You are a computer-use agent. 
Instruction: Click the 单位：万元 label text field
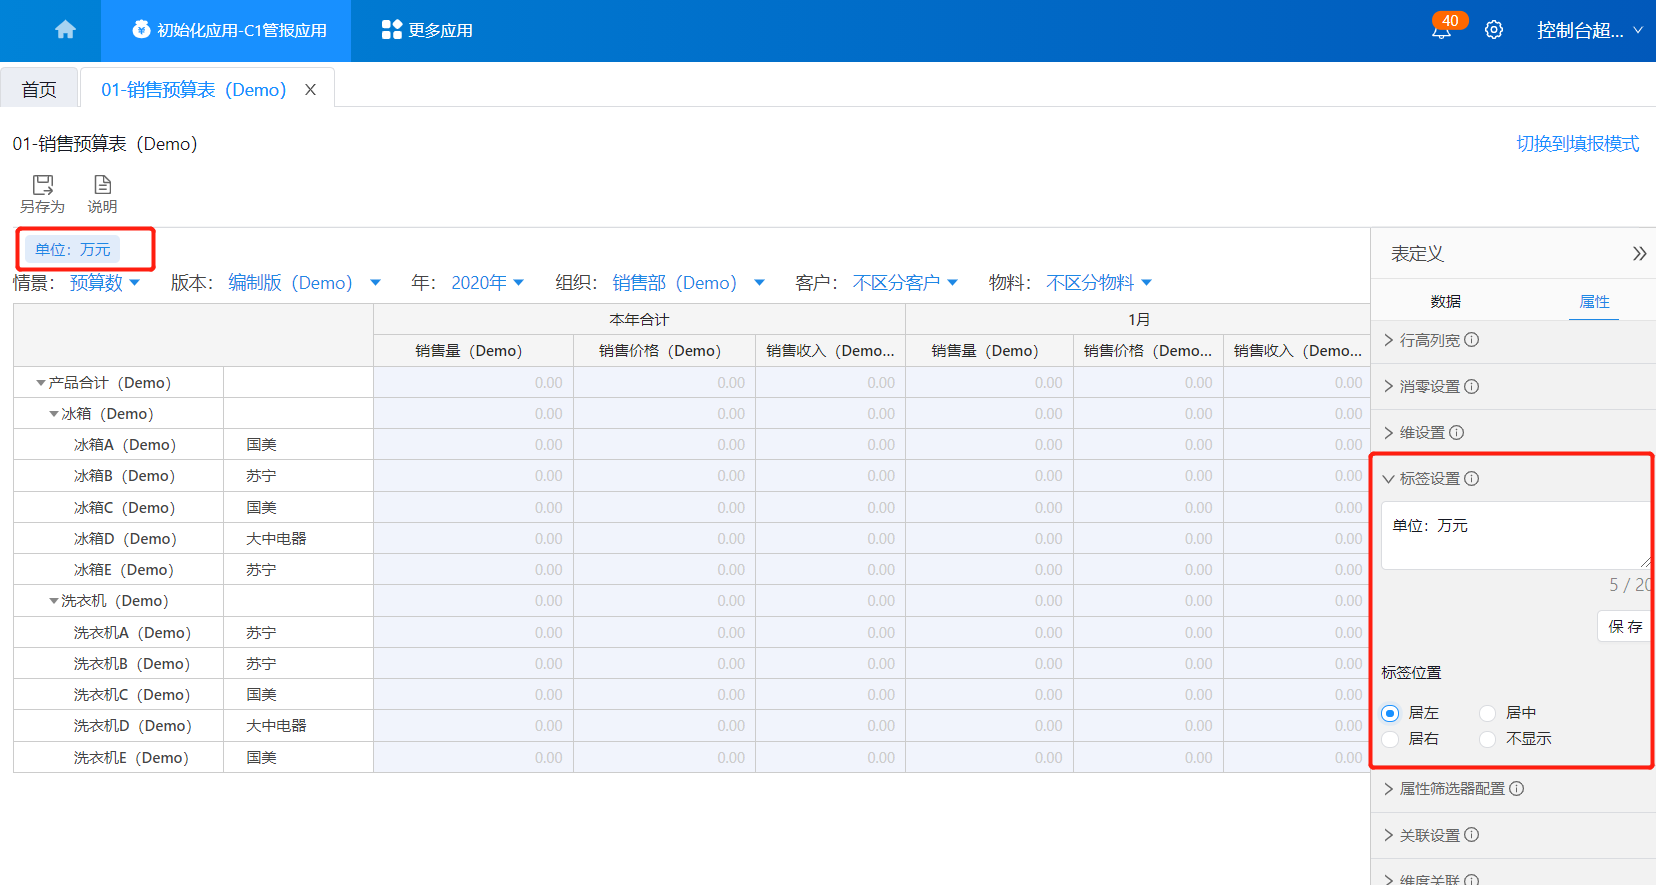click(x=1512, y=535)
